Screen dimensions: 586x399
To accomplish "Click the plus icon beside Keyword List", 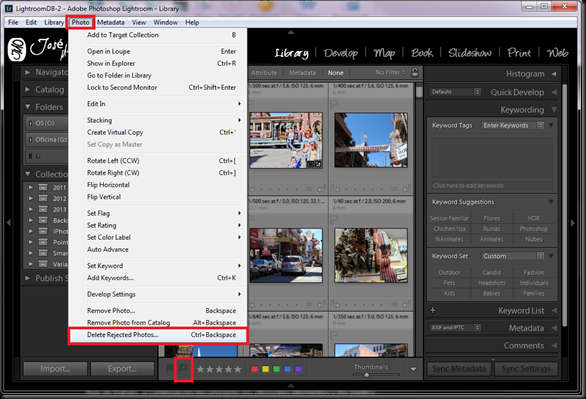I will click(432, 310).
